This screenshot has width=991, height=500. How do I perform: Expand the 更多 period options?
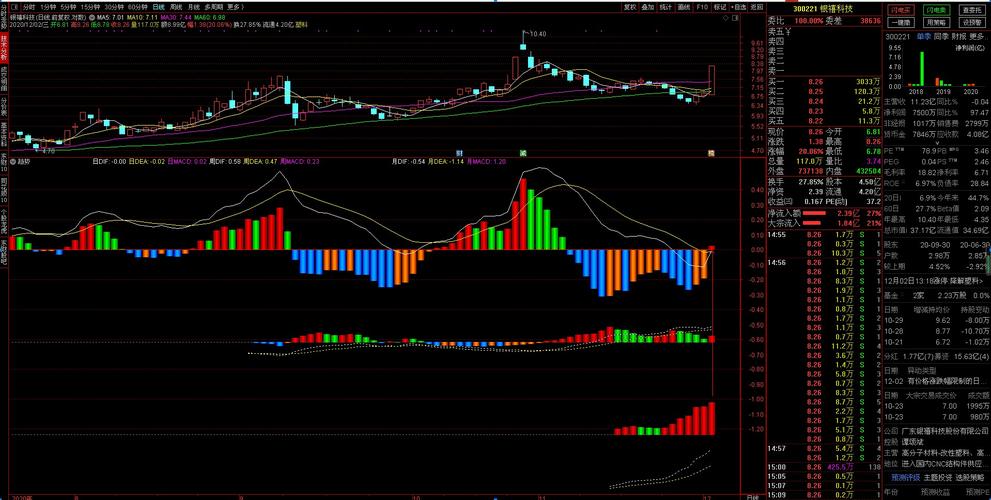[x=234, y=6]
